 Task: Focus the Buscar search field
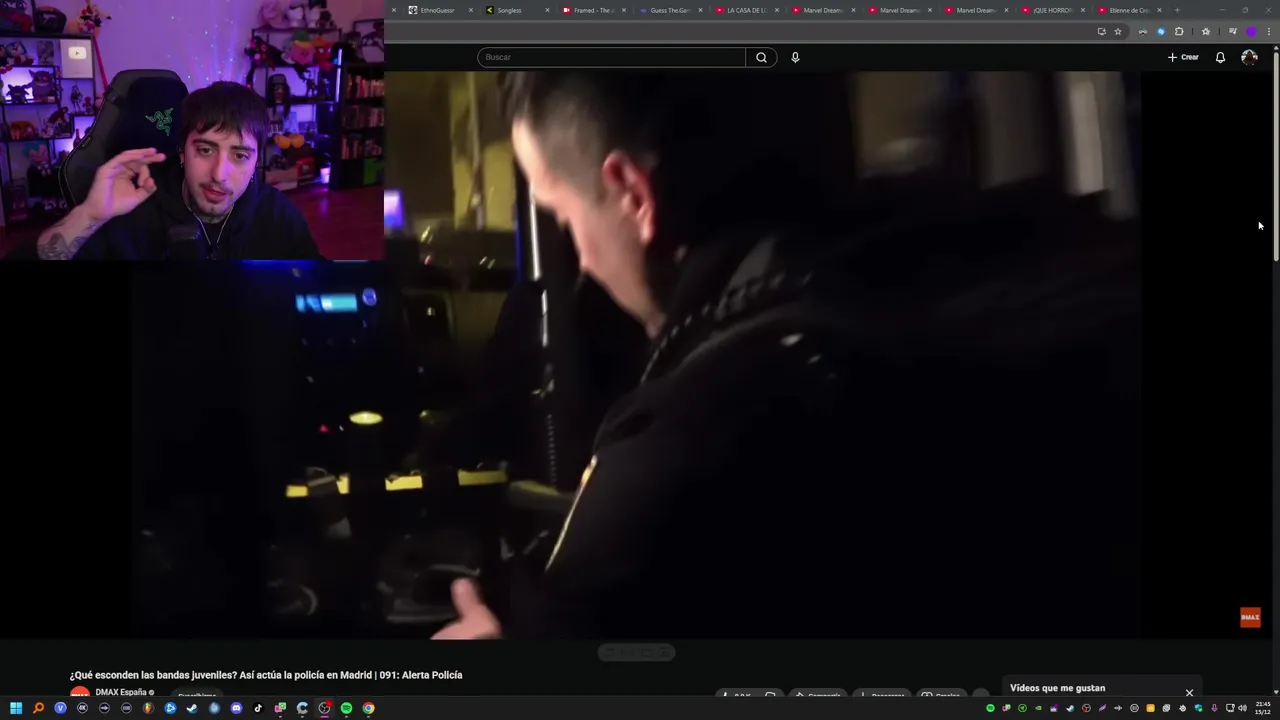(611, 57)
